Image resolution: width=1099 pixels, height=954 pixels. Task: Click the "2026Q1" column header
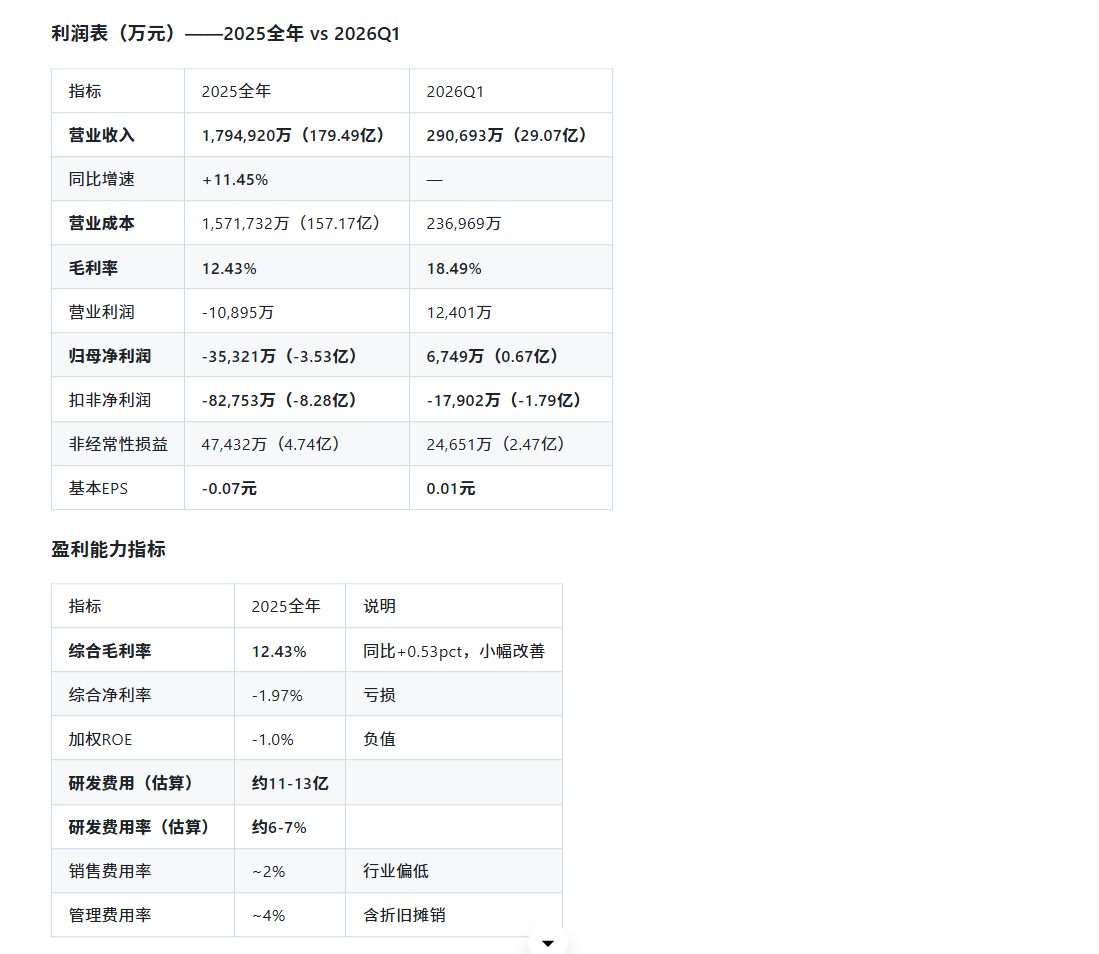click(x=455, y=92)
